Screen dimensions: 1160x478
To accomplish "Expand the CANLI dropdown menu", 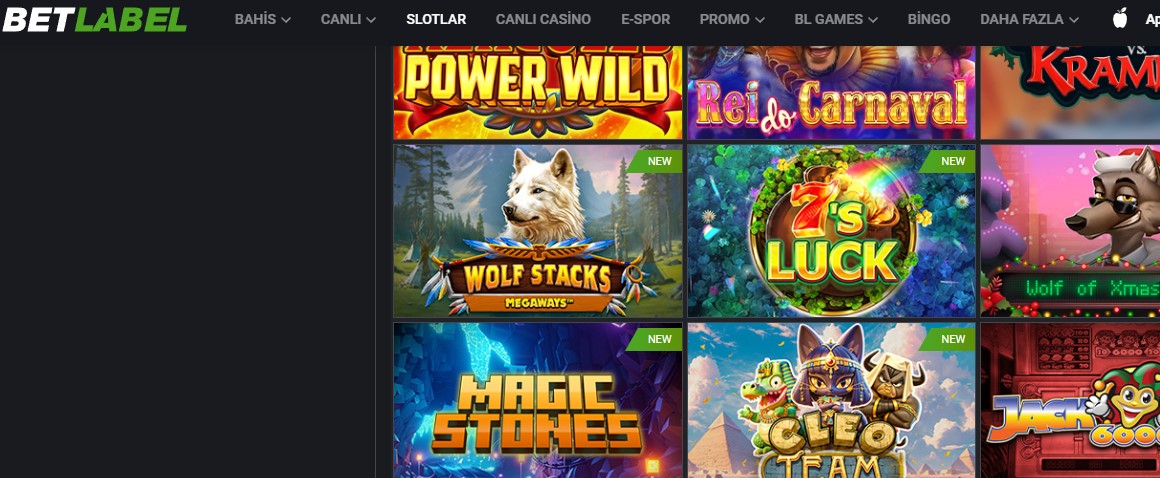I will coord(348,19).
